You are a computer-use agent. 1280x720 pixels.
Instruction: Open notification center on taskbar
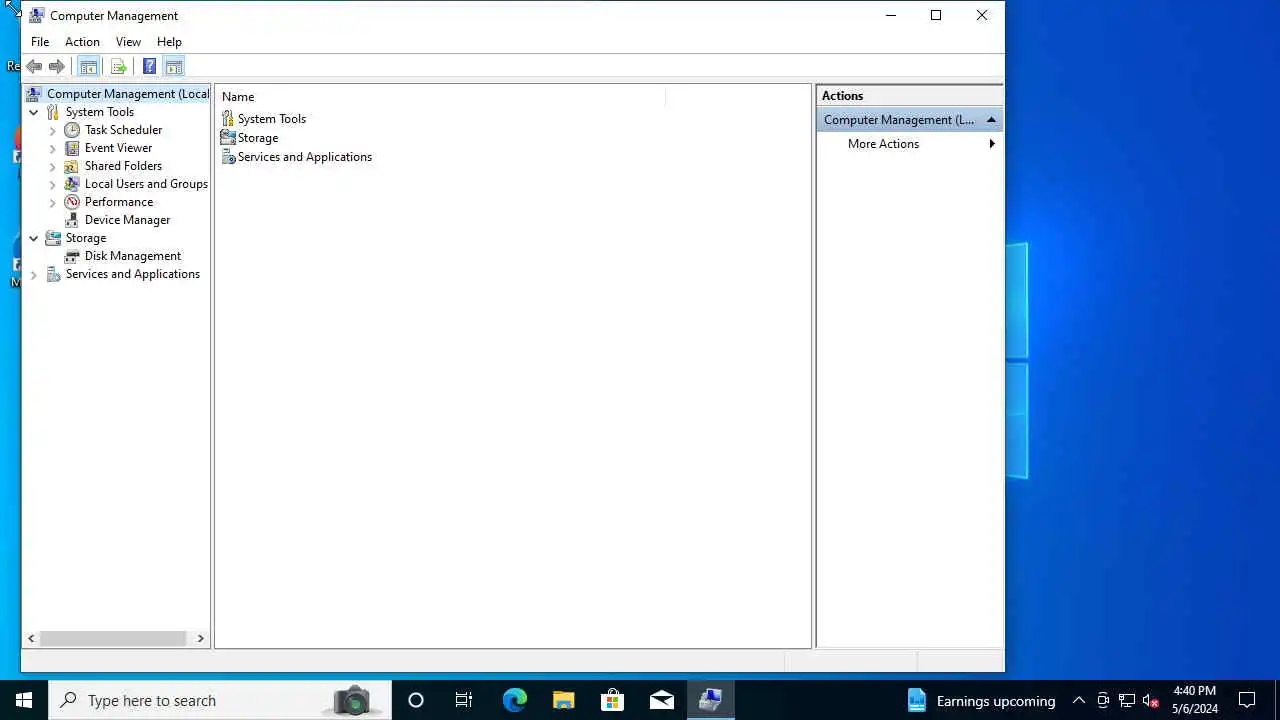[x=1247, y=700]
